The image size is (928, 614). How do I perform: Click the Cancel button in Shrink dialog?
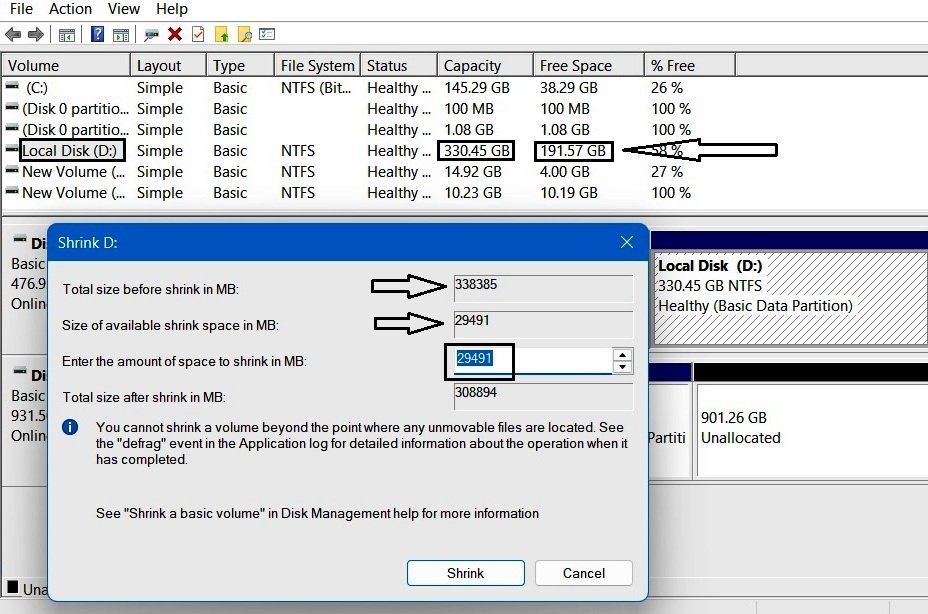coord(584,573)
